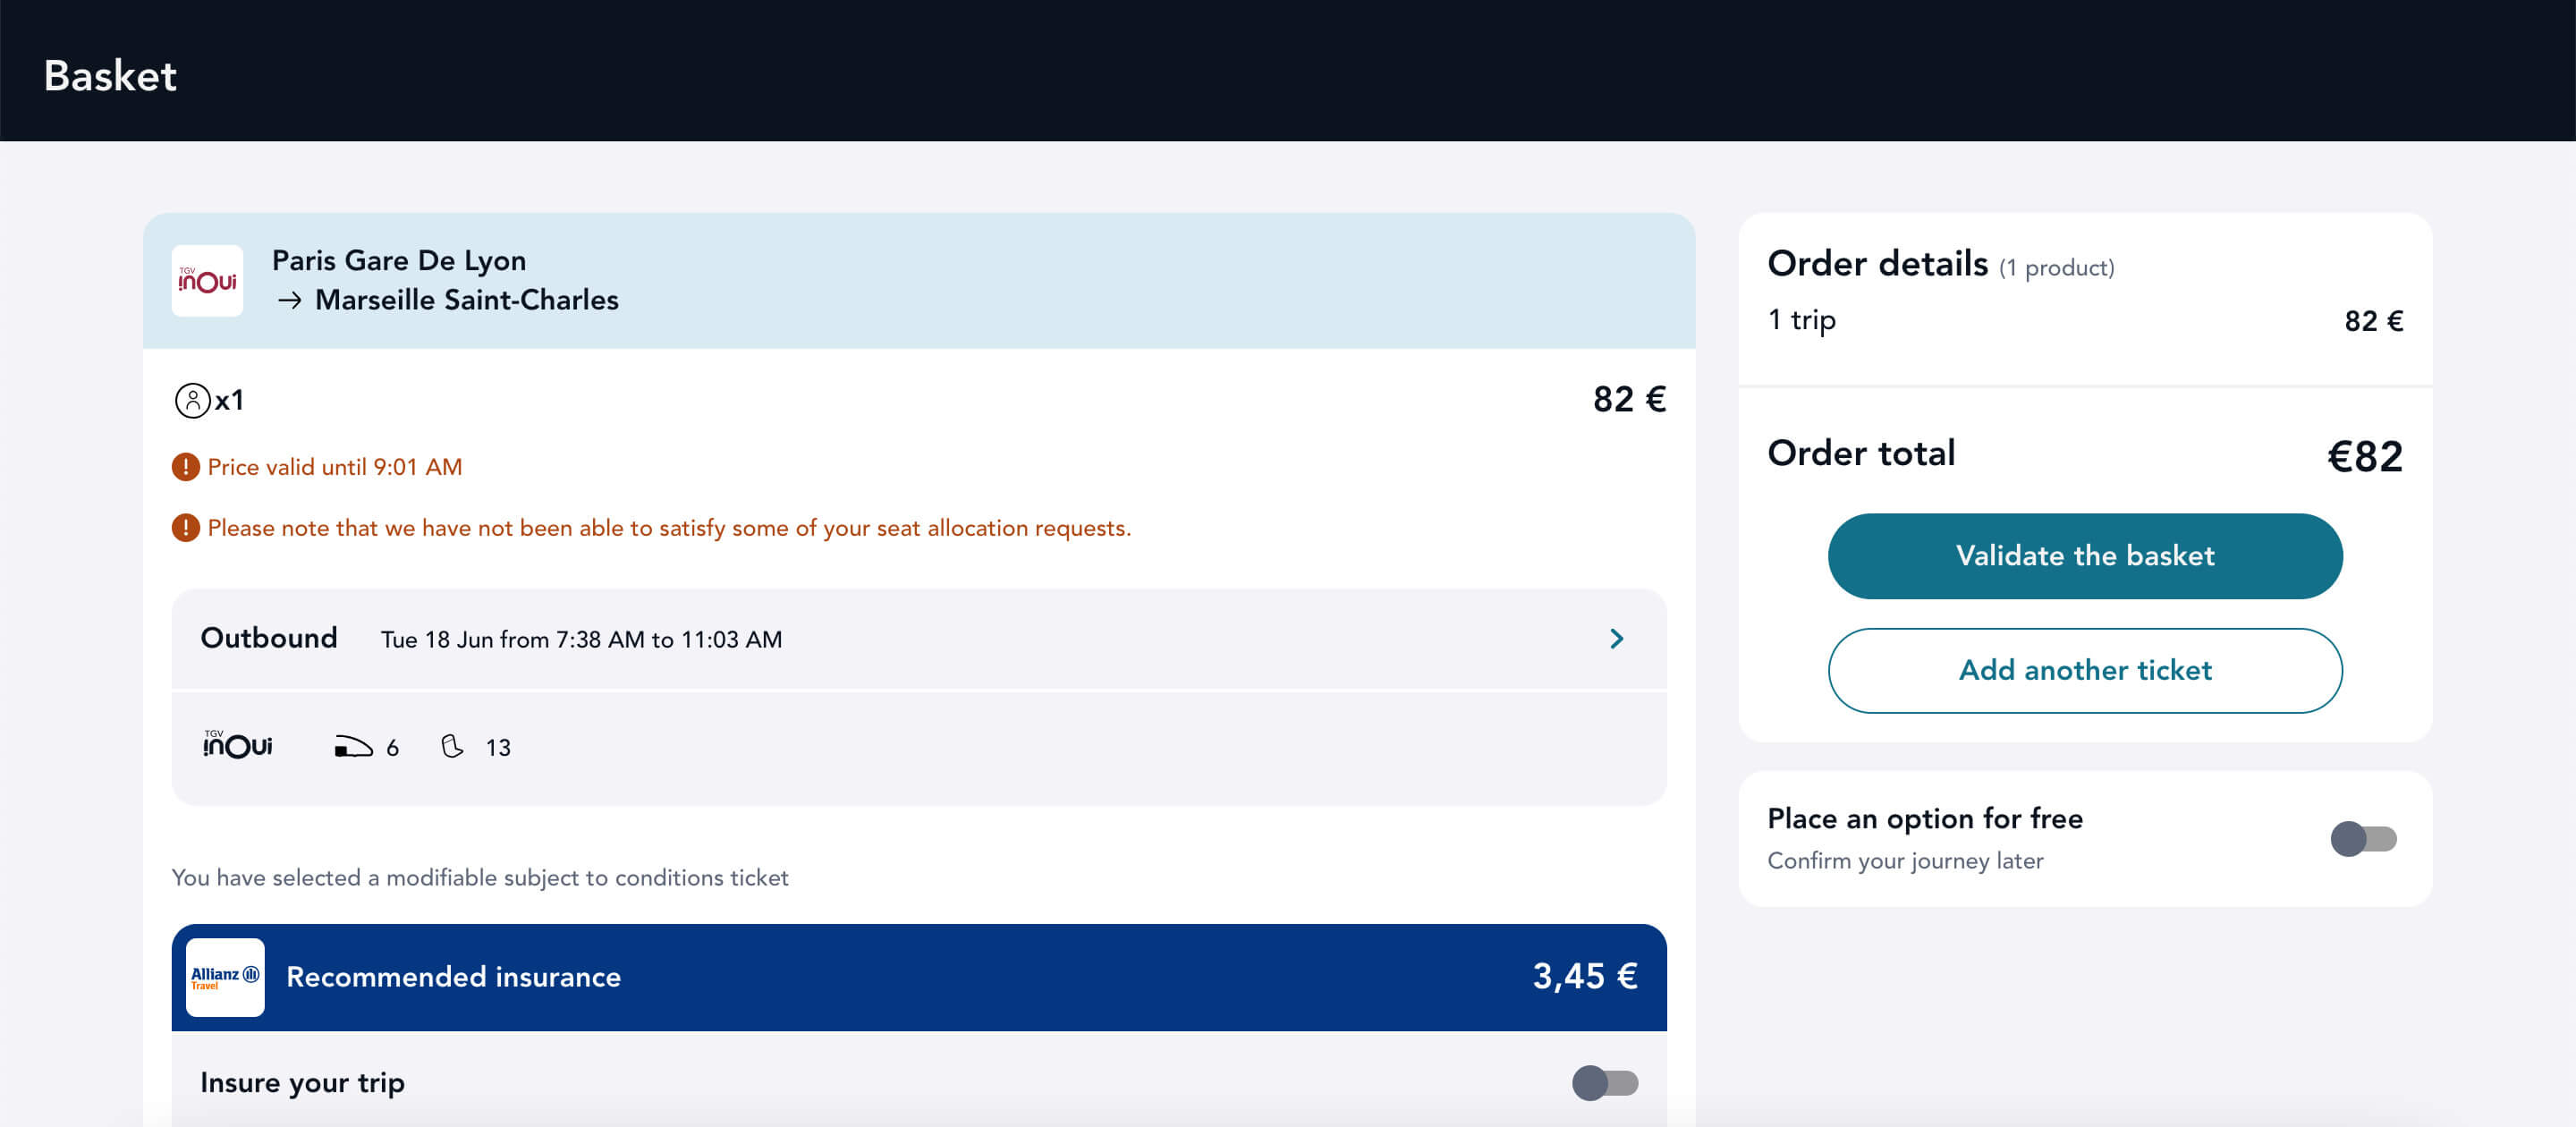Enable the Insure your trip switch

tap(1604, 1083)
